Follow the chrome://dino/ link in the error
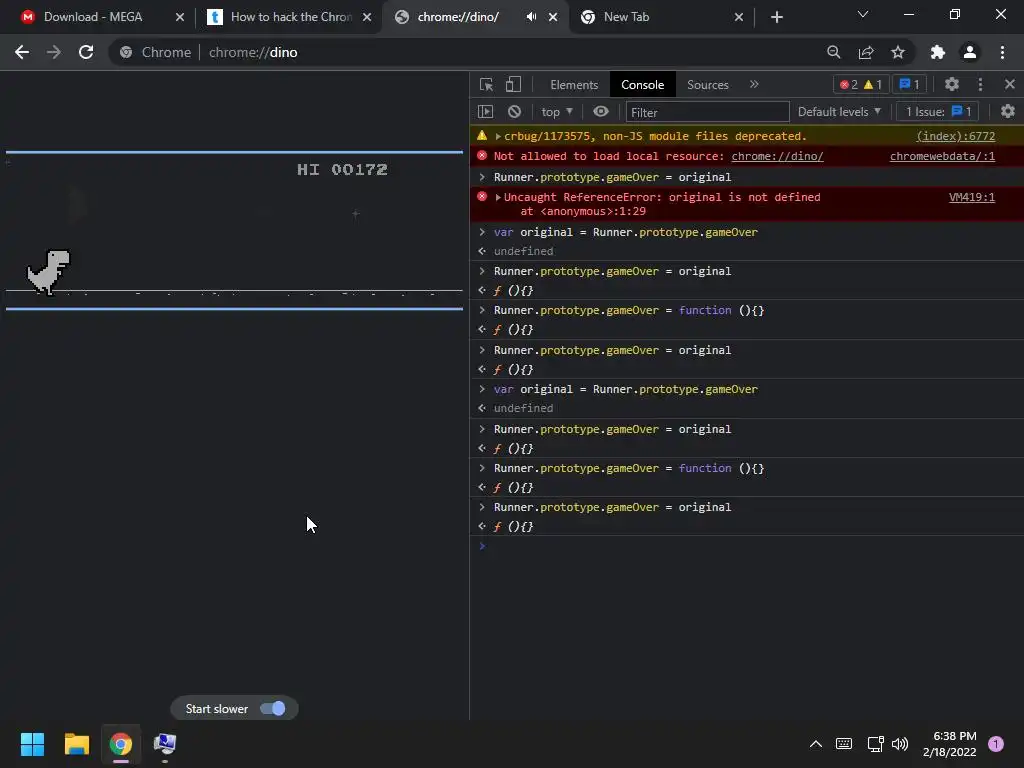 tap(777, 156)
